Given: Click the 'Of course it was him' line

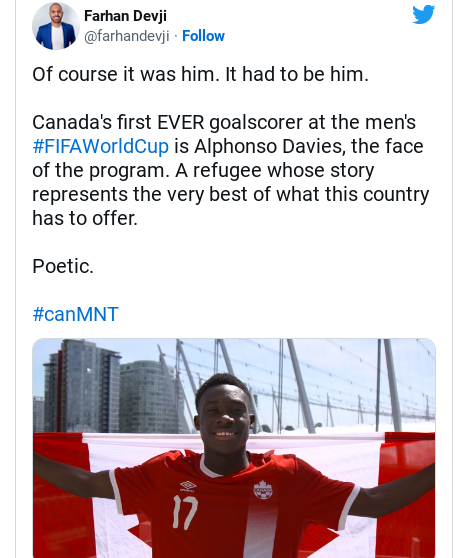Looking at the screenshot, I should tap(200, 74).
